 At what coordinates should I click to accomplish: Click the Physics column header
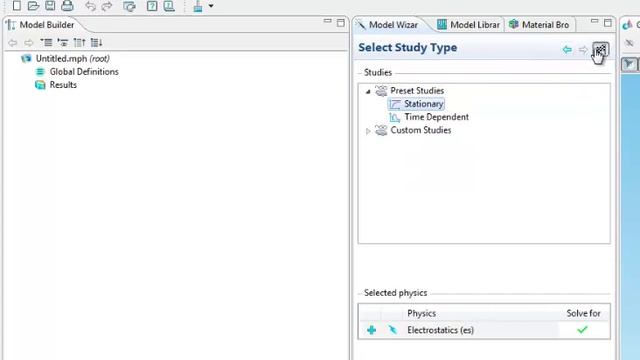click(422, 313)
